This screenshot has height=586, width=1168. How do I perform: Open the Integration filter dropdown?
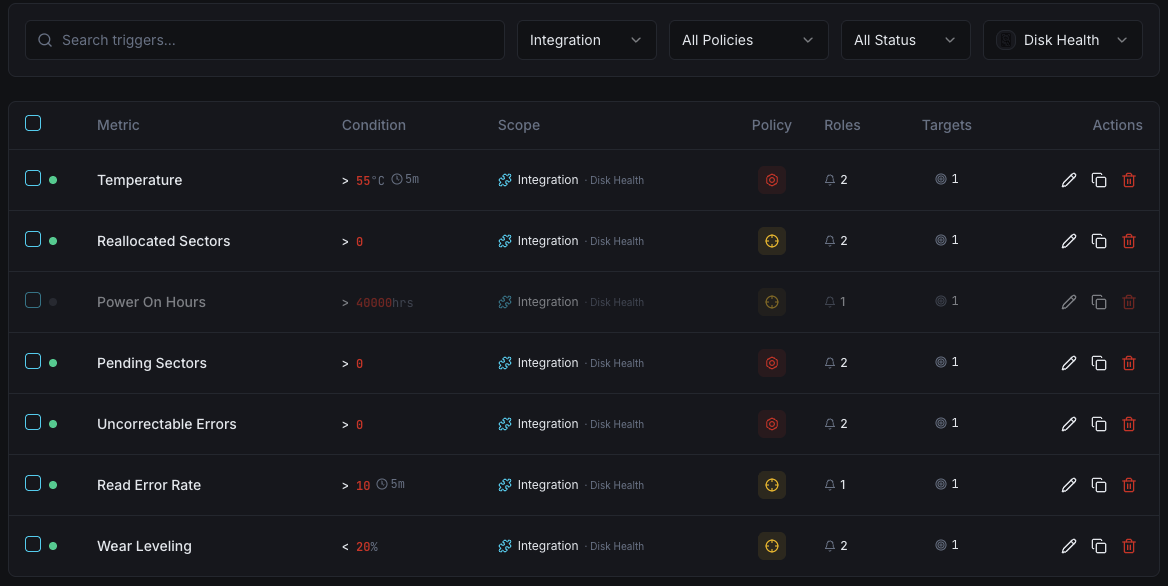pos(586,40)
